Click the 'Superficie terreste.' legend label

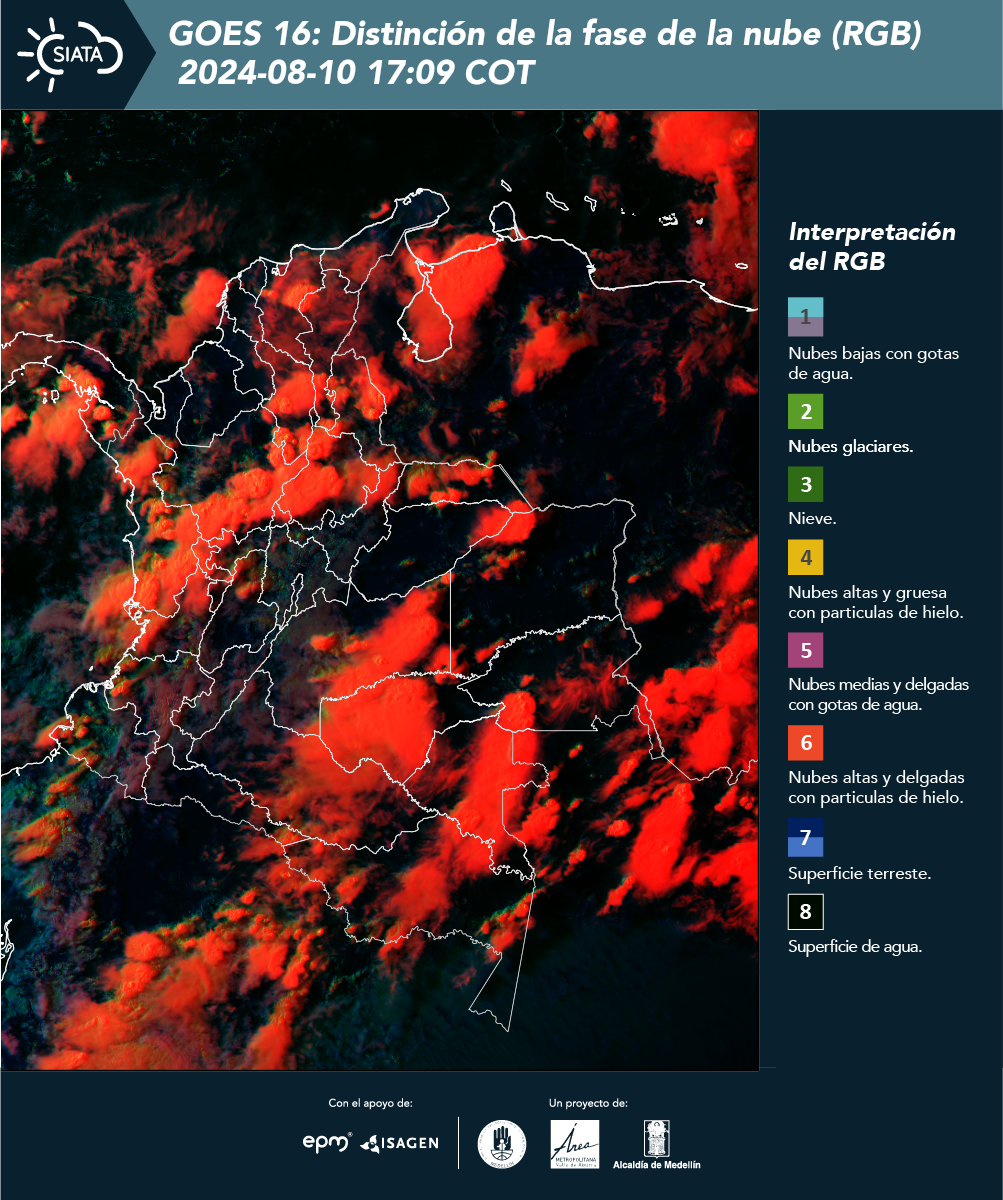pyautogui.click(x=860, y=874)
